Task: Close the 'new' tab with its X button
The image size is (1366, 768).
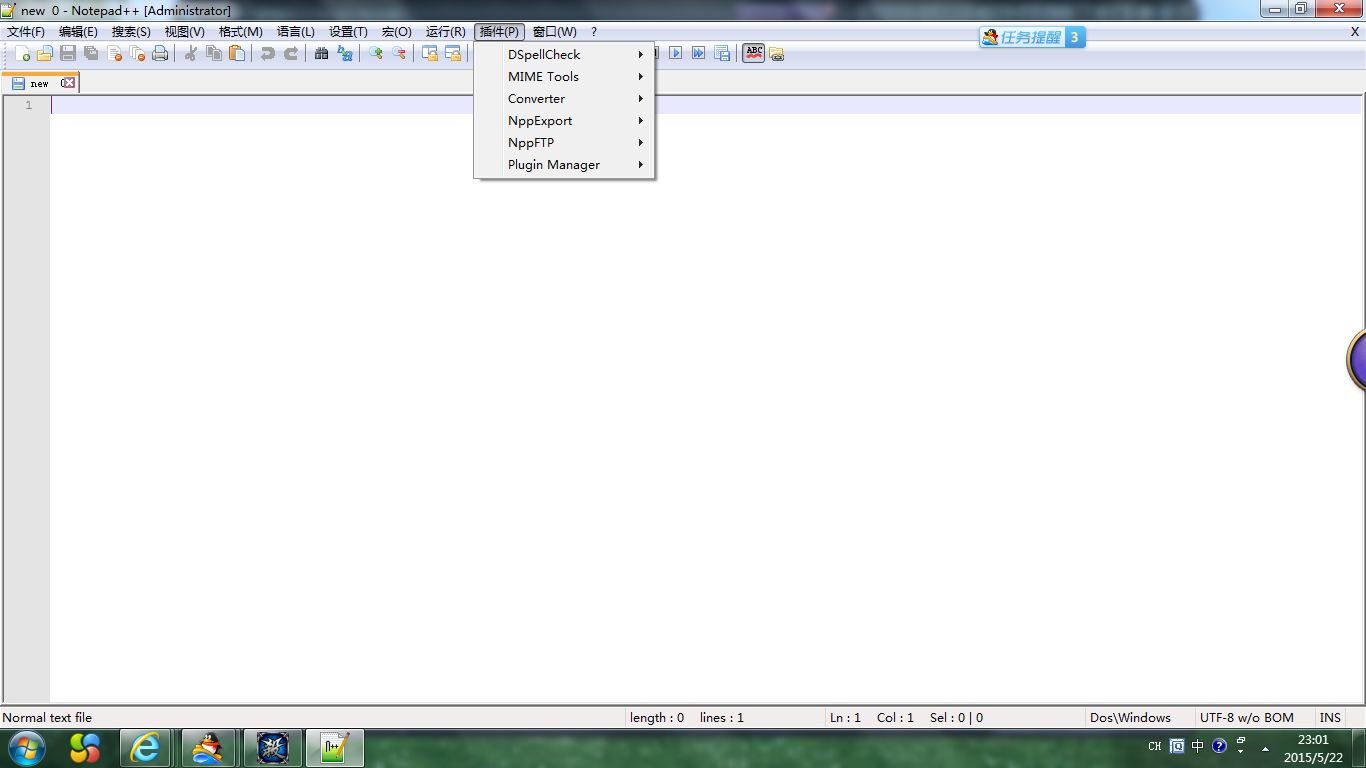Action: click(68, 83)
